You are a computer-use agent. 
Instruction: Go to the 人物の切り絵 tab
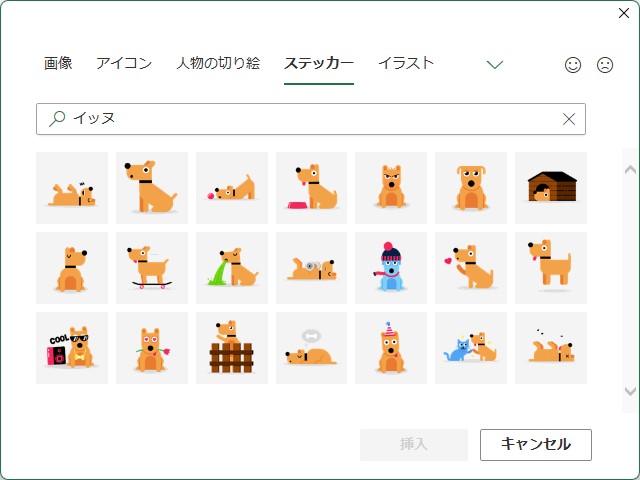click(x=218, y=63)
